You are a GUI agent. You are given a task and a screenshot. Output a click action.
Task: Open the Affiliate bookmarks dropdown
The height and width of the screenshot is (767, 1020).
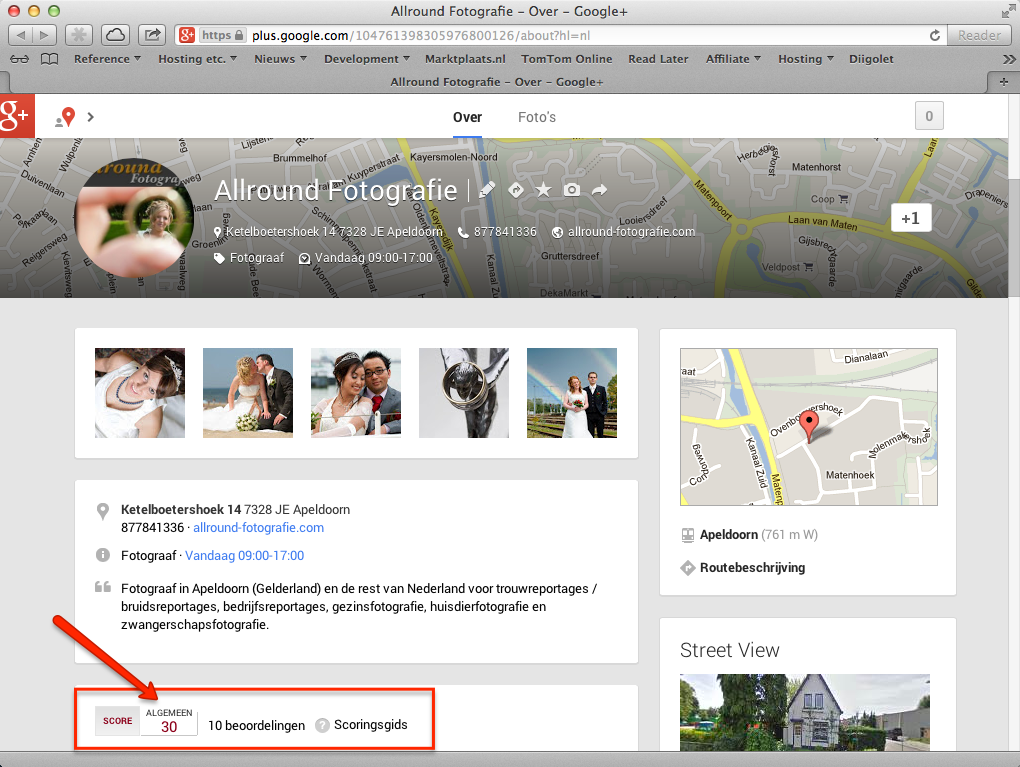733,59
